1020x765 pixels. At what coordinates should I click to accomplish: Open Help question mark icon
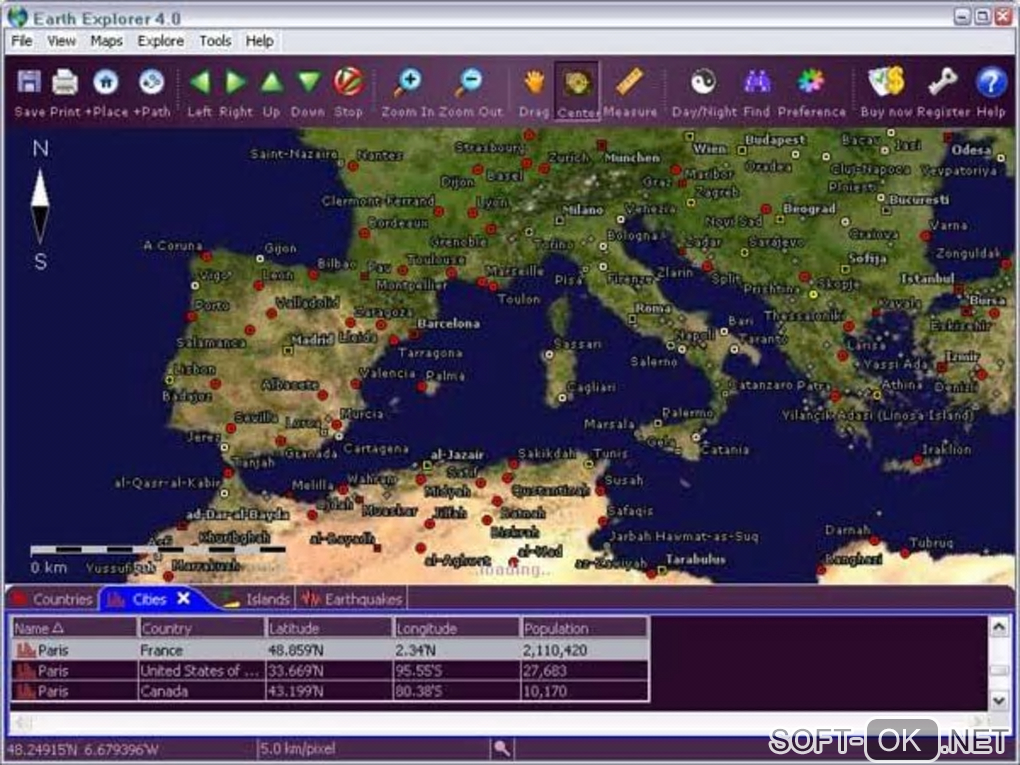coord(990,83)
